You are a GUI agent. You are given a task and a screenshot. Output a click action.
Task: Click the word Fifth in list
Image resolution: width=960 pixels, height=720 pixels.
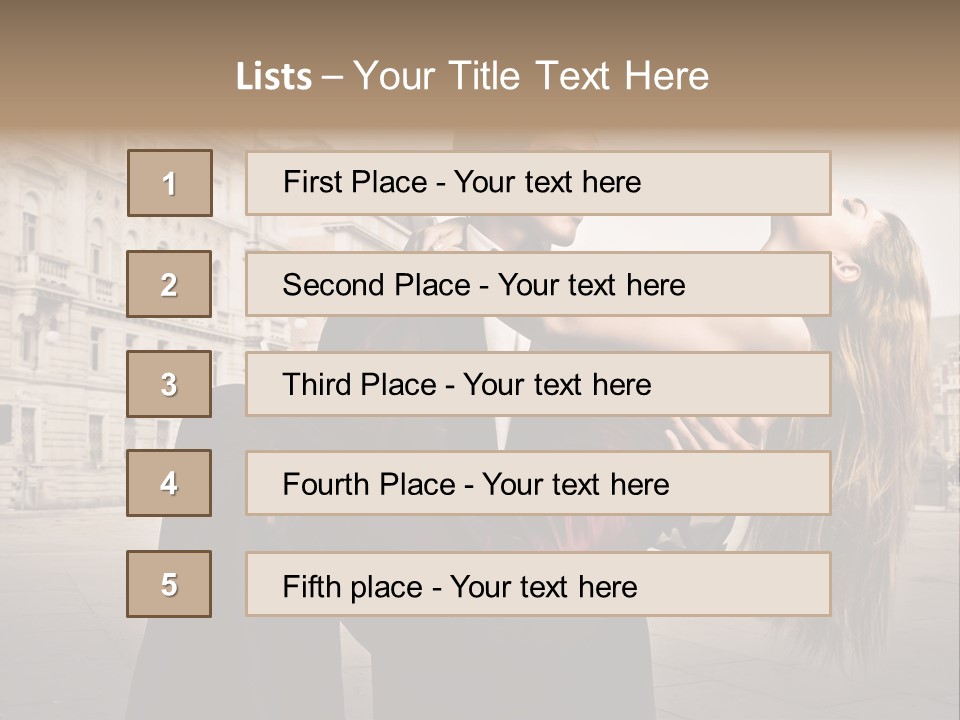pyautogui.click(x=311, y=587)
